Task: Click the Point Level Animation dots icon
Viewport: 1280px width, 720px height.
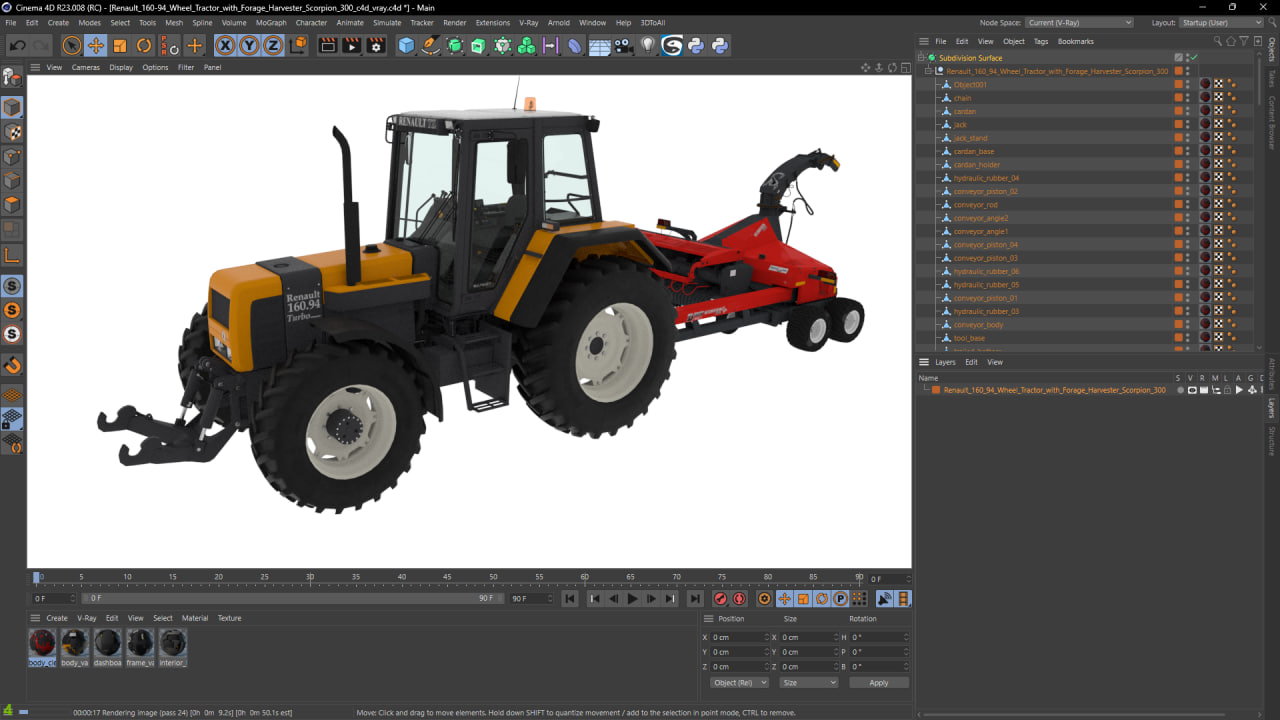Action: coord(859,599)
